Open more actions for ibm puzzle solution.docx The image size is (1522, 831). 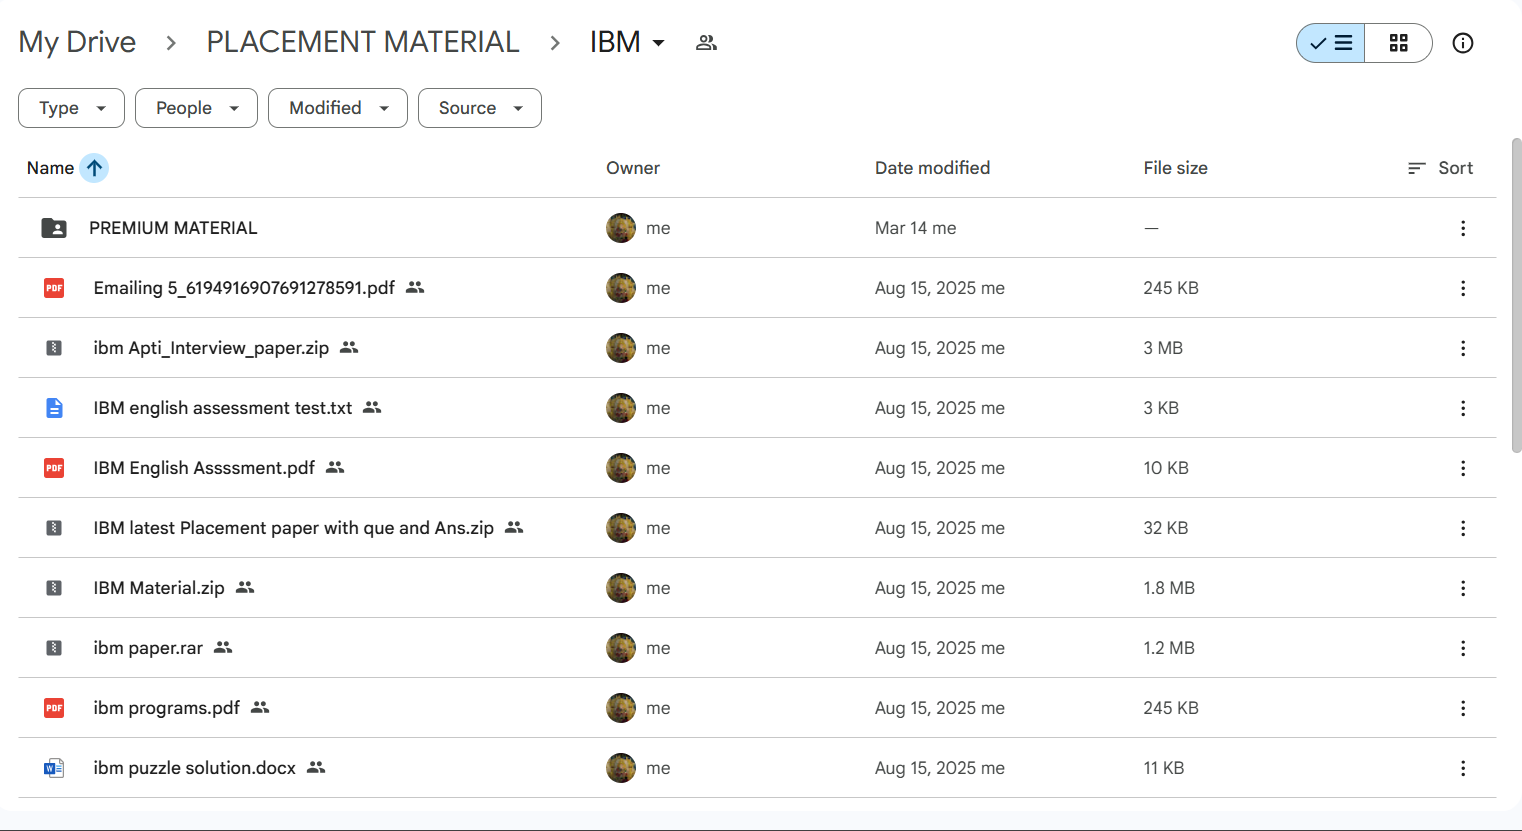pyautogui.click(x=1463, y=768)
